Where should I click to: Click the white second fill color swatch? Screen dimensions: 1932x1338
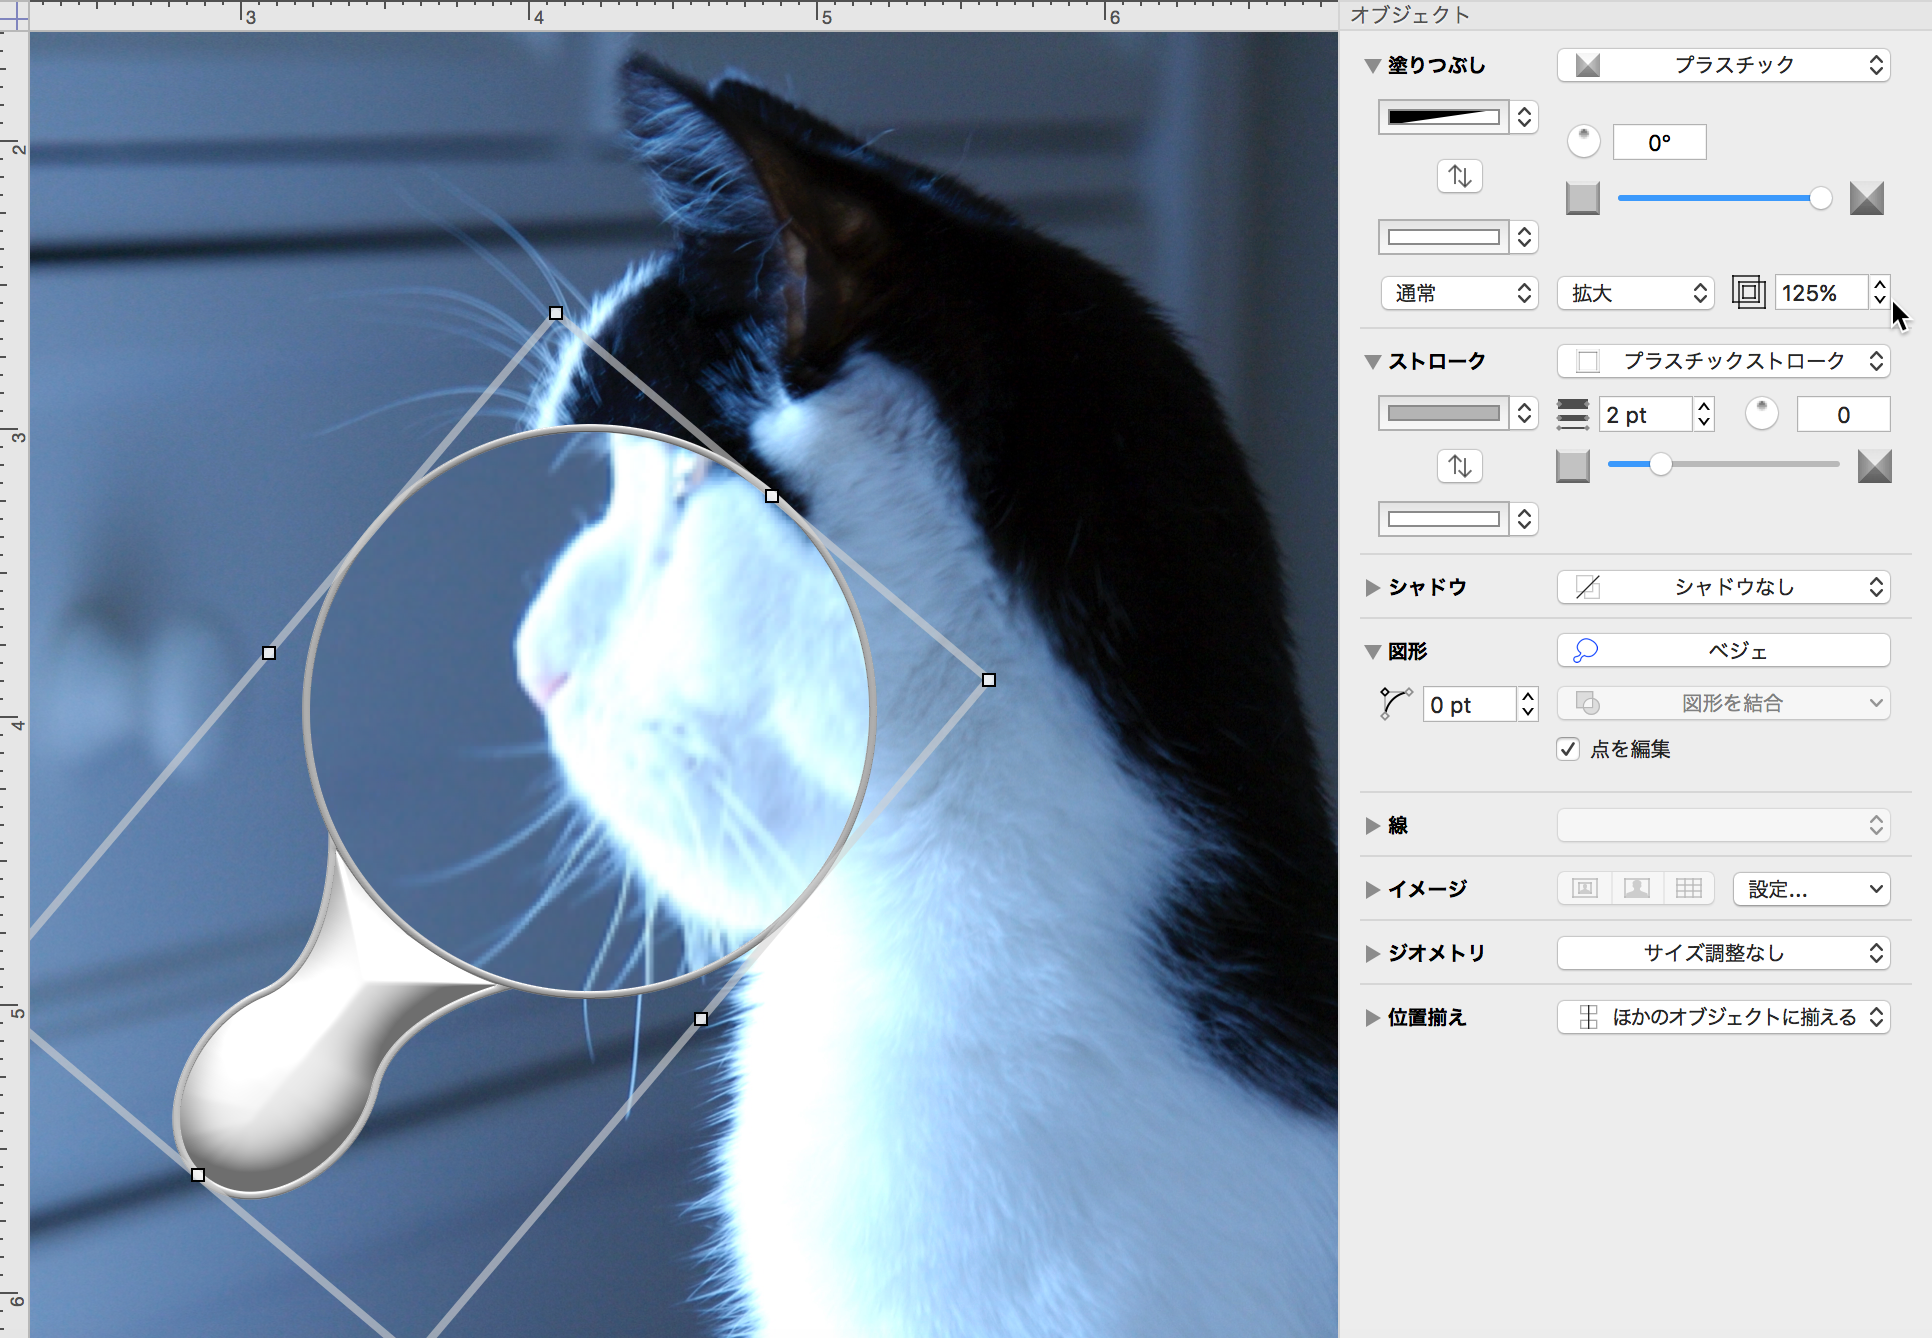[x=1444, y=237]
